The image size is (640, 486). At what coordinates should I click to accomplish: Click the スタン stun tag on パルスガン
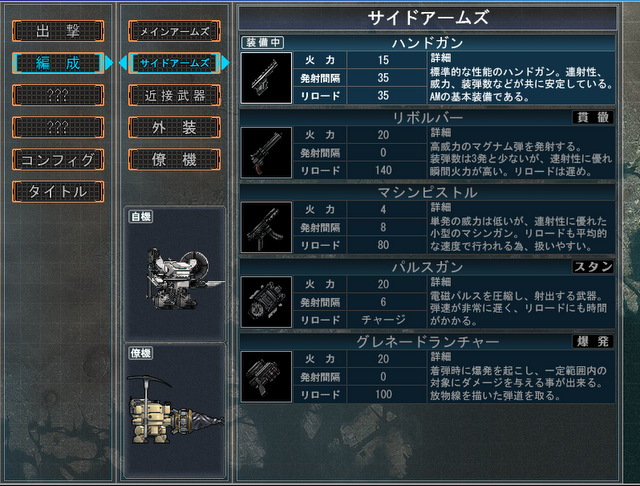593,266
